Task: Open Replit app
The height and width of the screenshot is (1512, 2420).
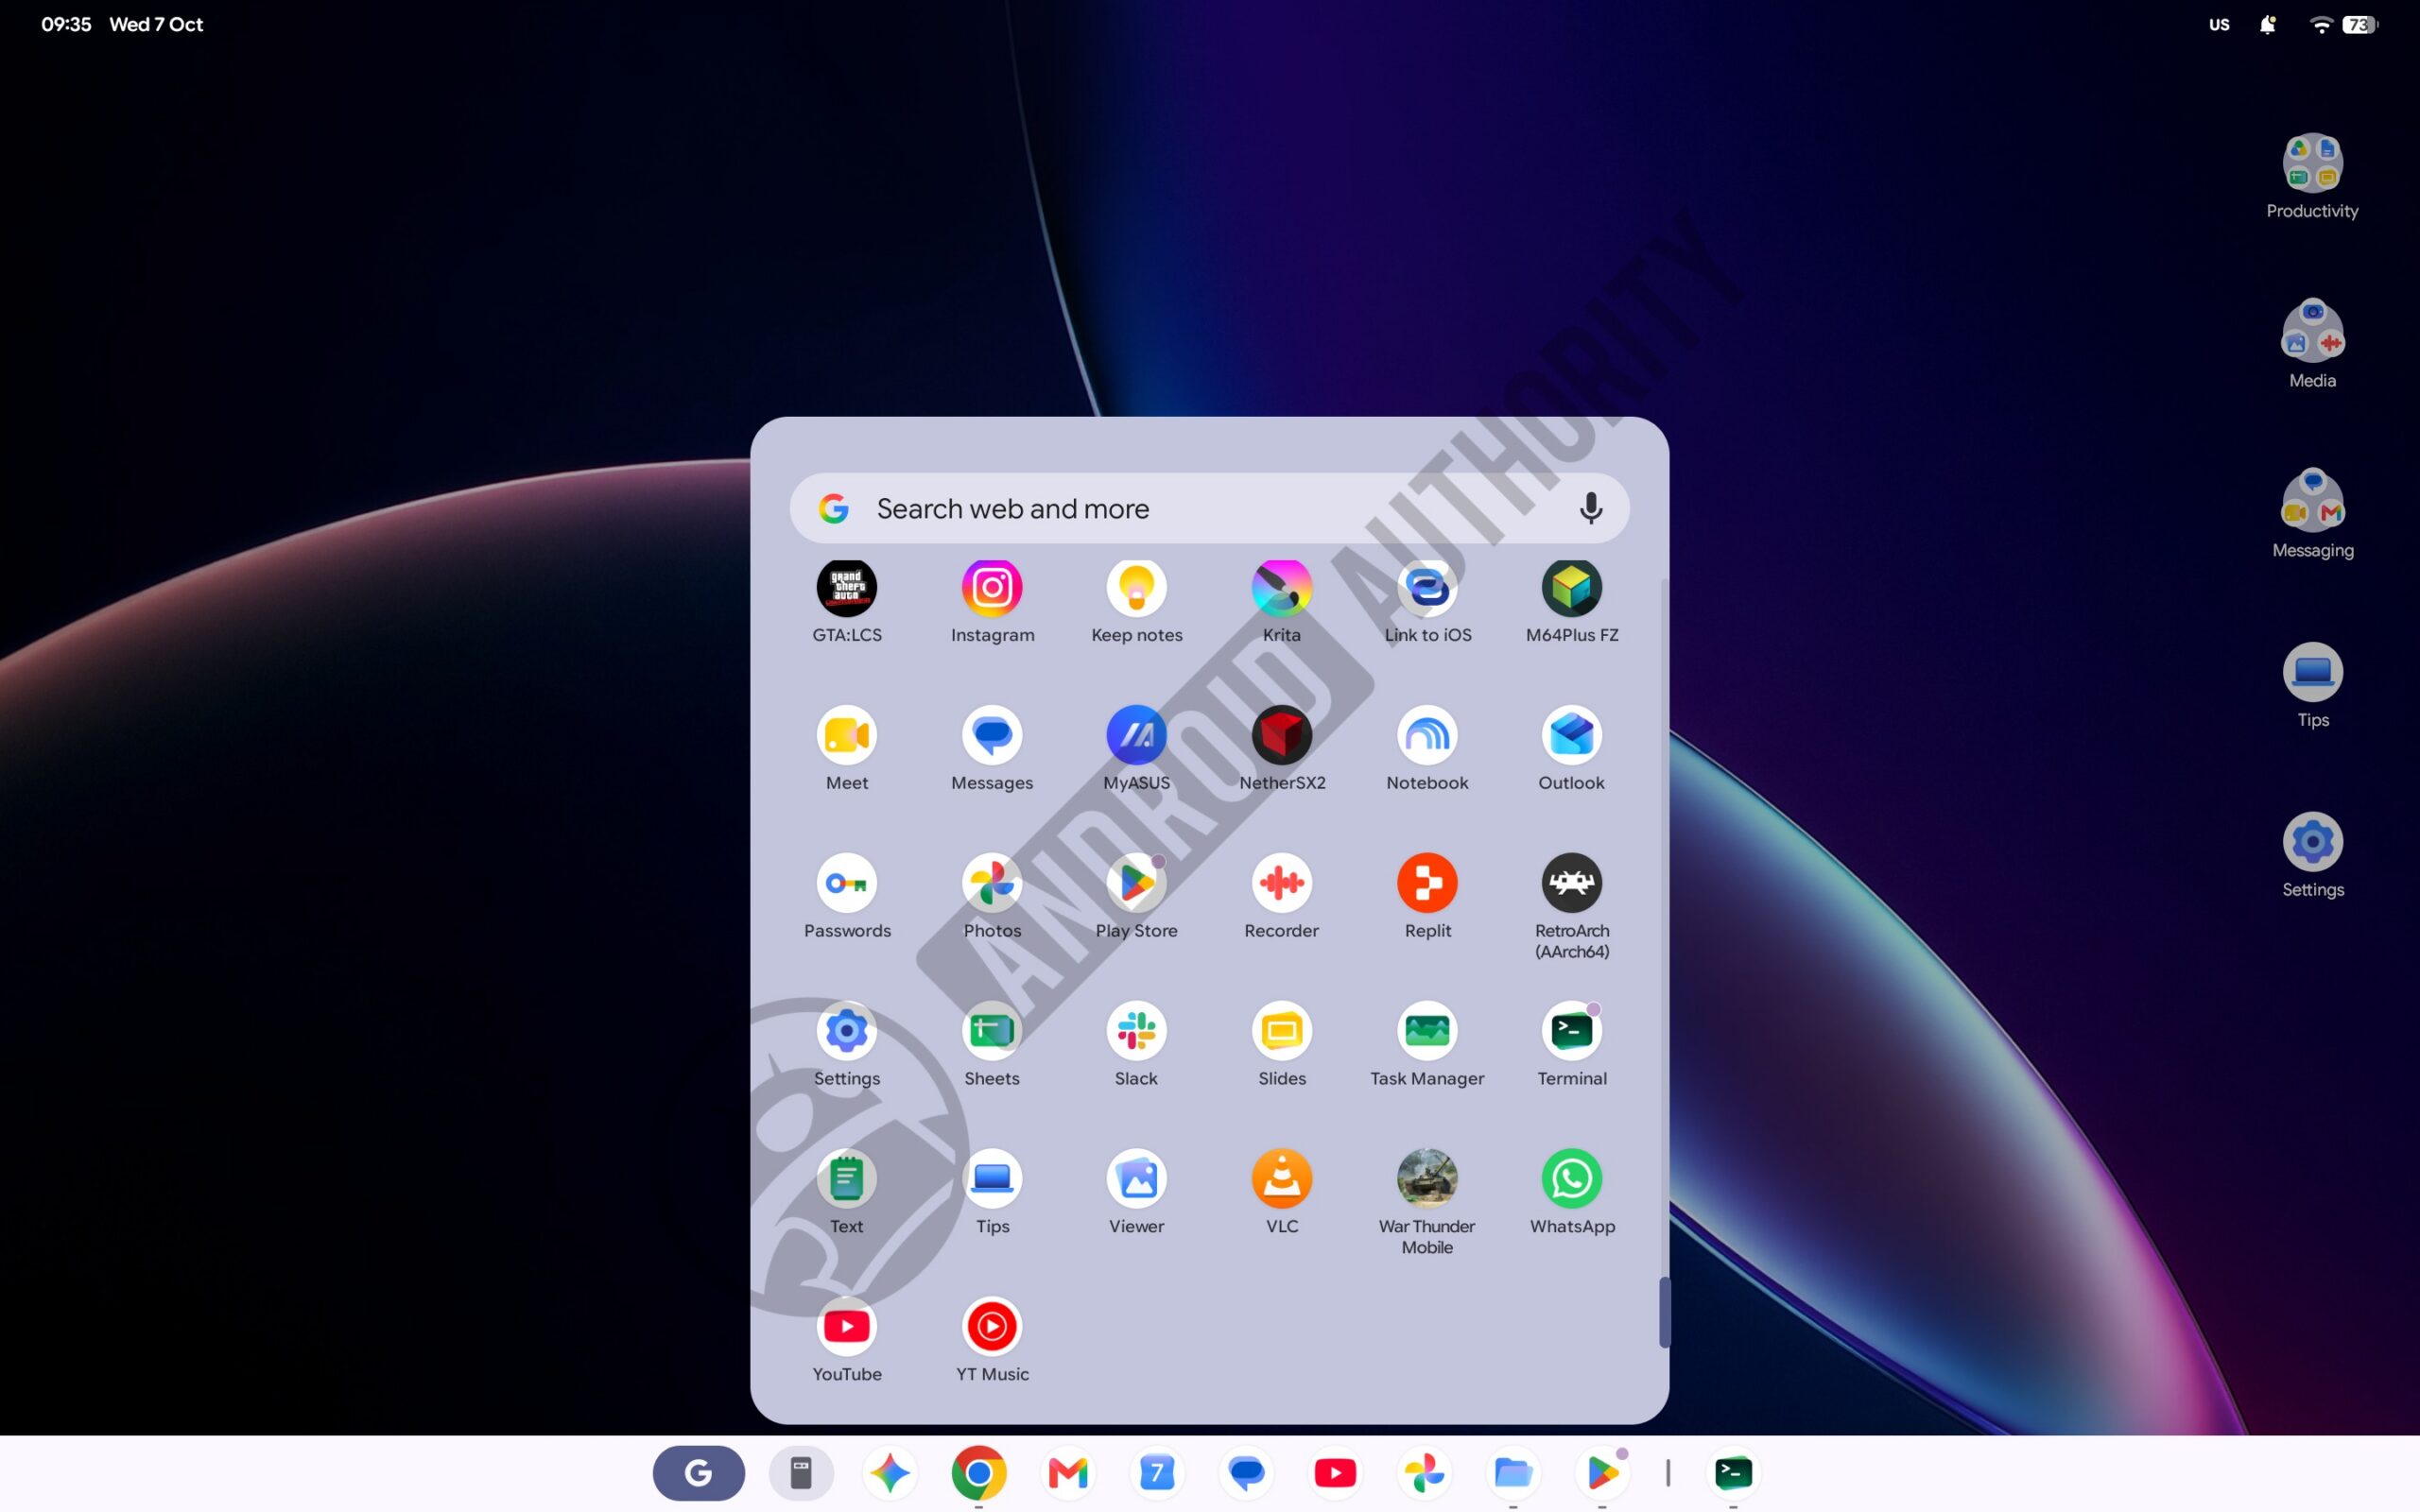Action: pos(1427,883)
